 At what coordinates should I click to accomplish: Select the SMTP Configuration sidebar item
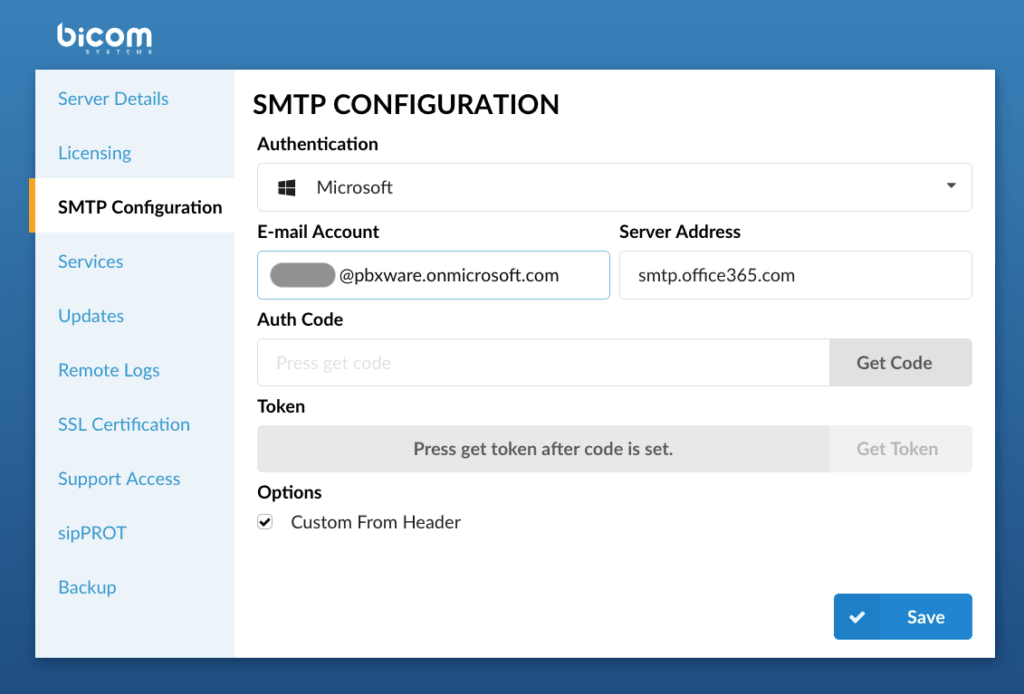pyautogui.click(x=140, y=207)
